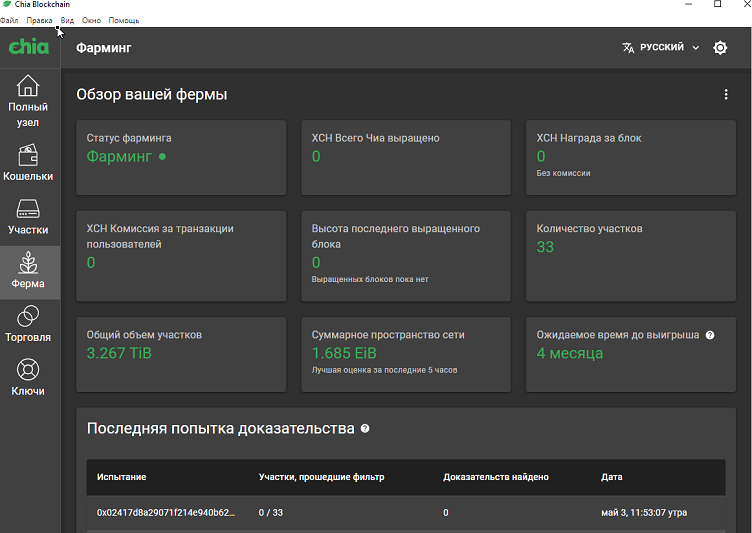752x533 pixels.
Task: Expand the РУССКИЙ language dropdown
Action: click(660, 47)
